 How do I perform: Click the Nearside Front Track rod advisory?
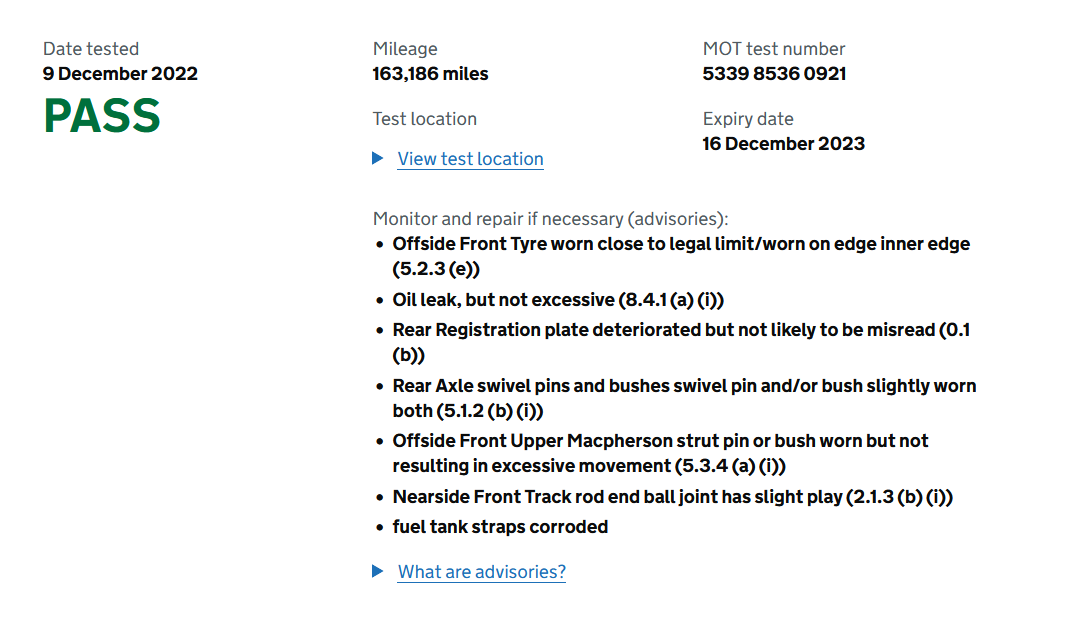pyautogui.click(x=673, y=496)
